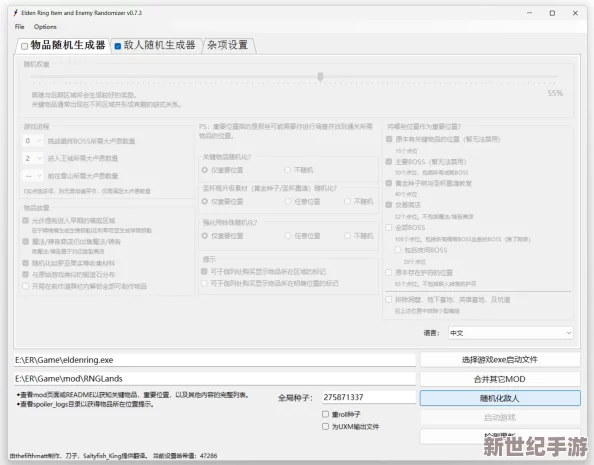Open the Options menu
594x465 pixels.
point(45,27)
